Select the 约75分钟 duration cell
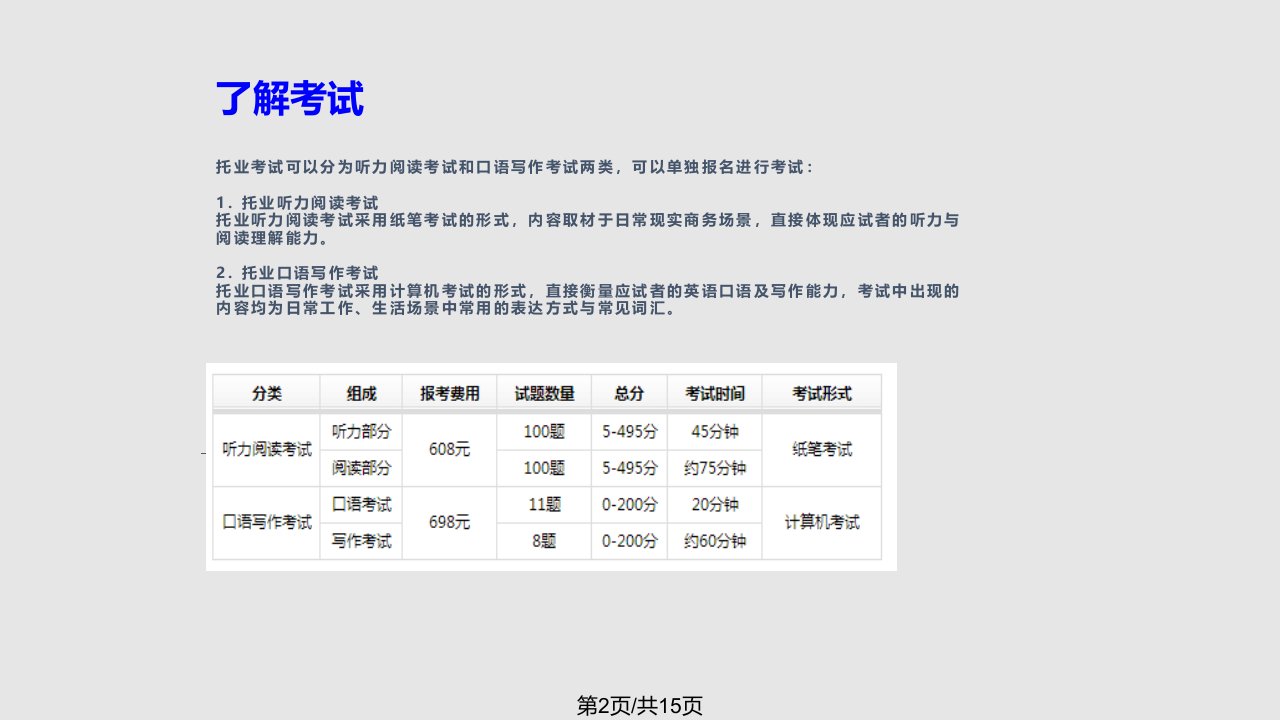The height and width of the screenshot is (720, 1280). pos(714,468)
